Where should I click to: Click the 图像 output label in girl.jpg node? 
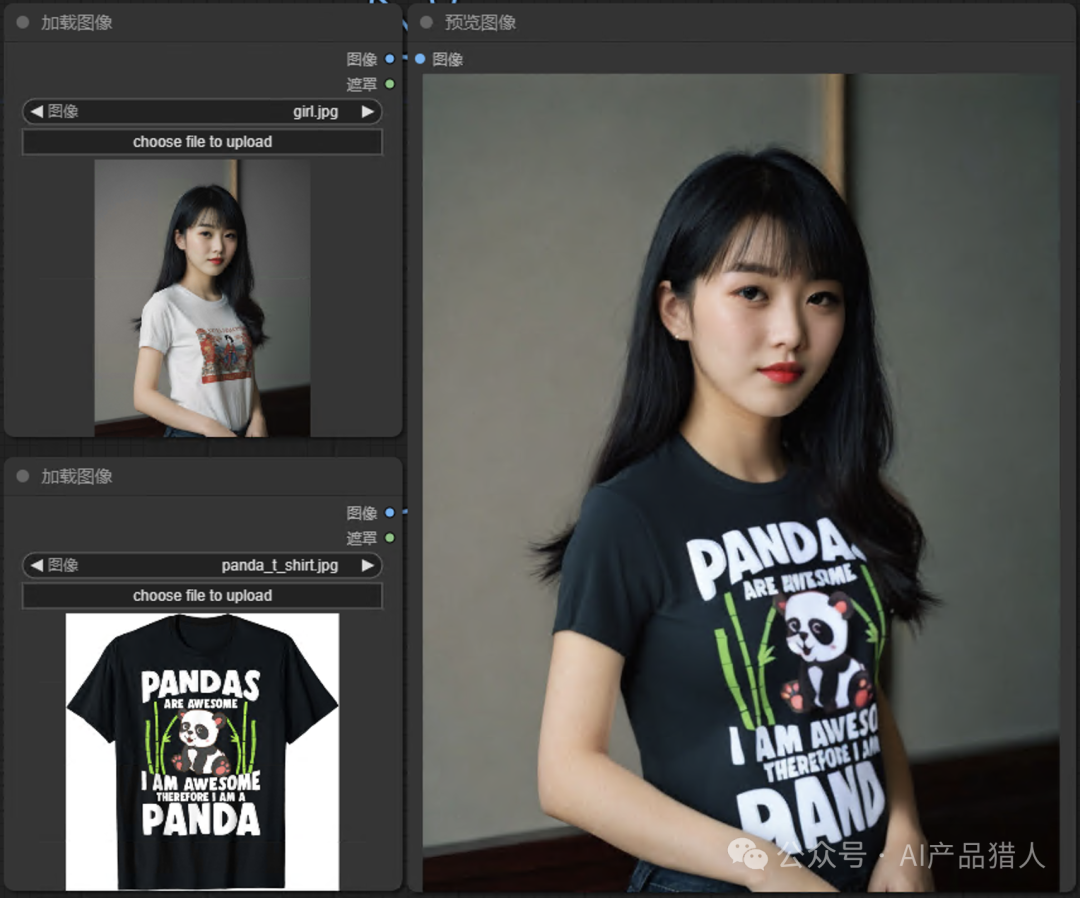[x=362, y=59]
